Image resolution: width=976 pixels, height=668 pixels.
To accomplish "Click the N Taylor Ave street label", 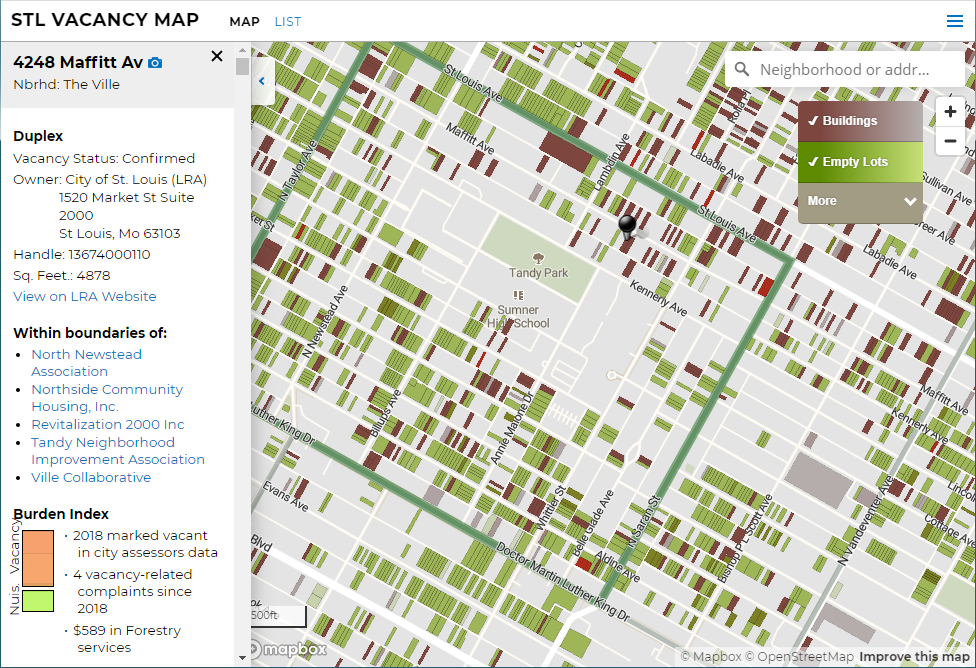I will pos(298,170).
